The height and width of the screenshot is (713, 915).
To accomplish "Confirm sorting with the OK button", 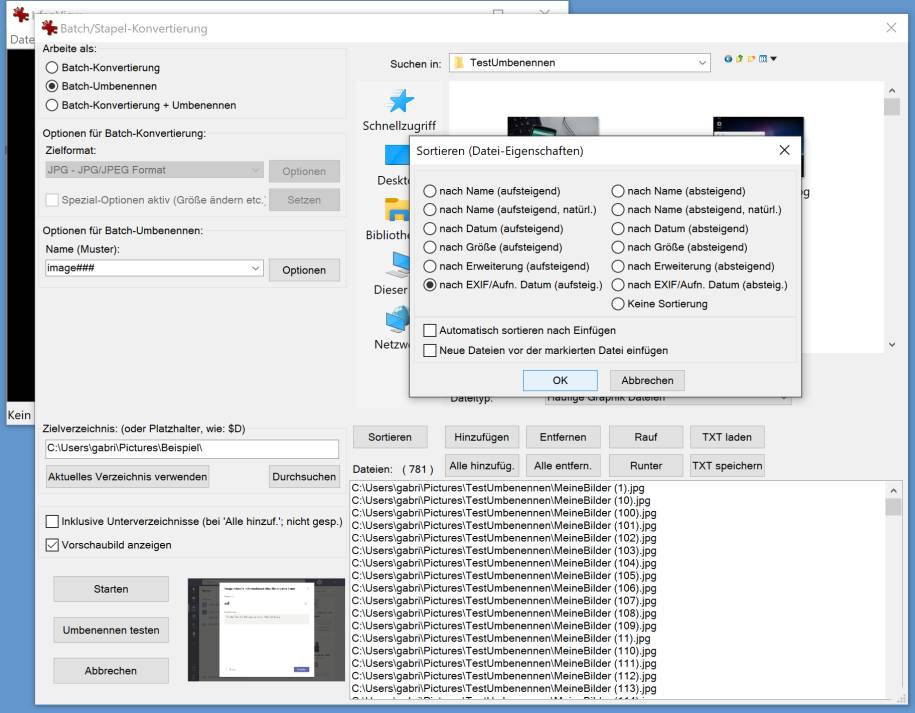I will click(x=560, y=380).
